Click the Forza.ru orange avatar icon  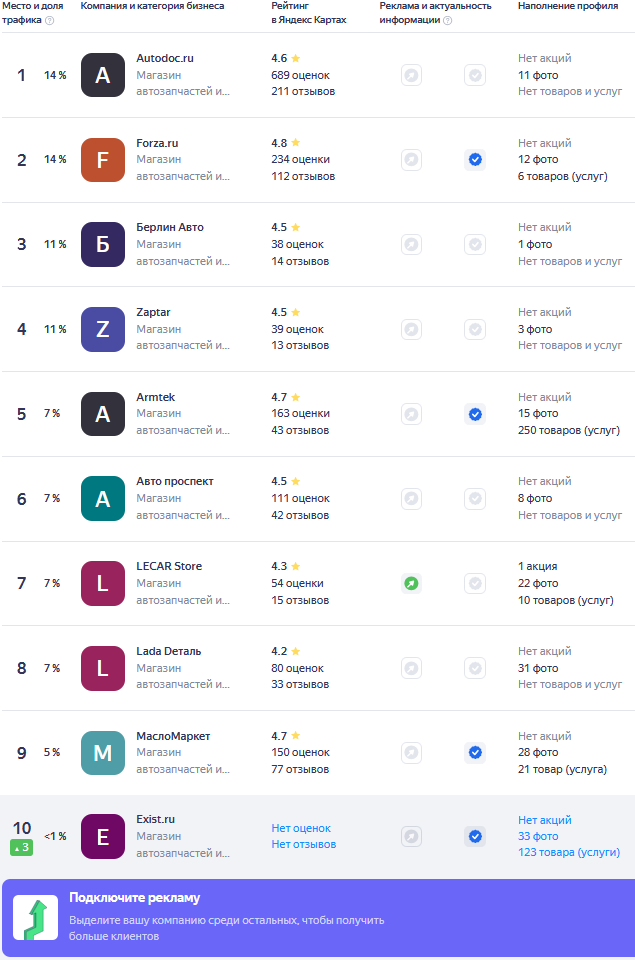tap(102, 160)
